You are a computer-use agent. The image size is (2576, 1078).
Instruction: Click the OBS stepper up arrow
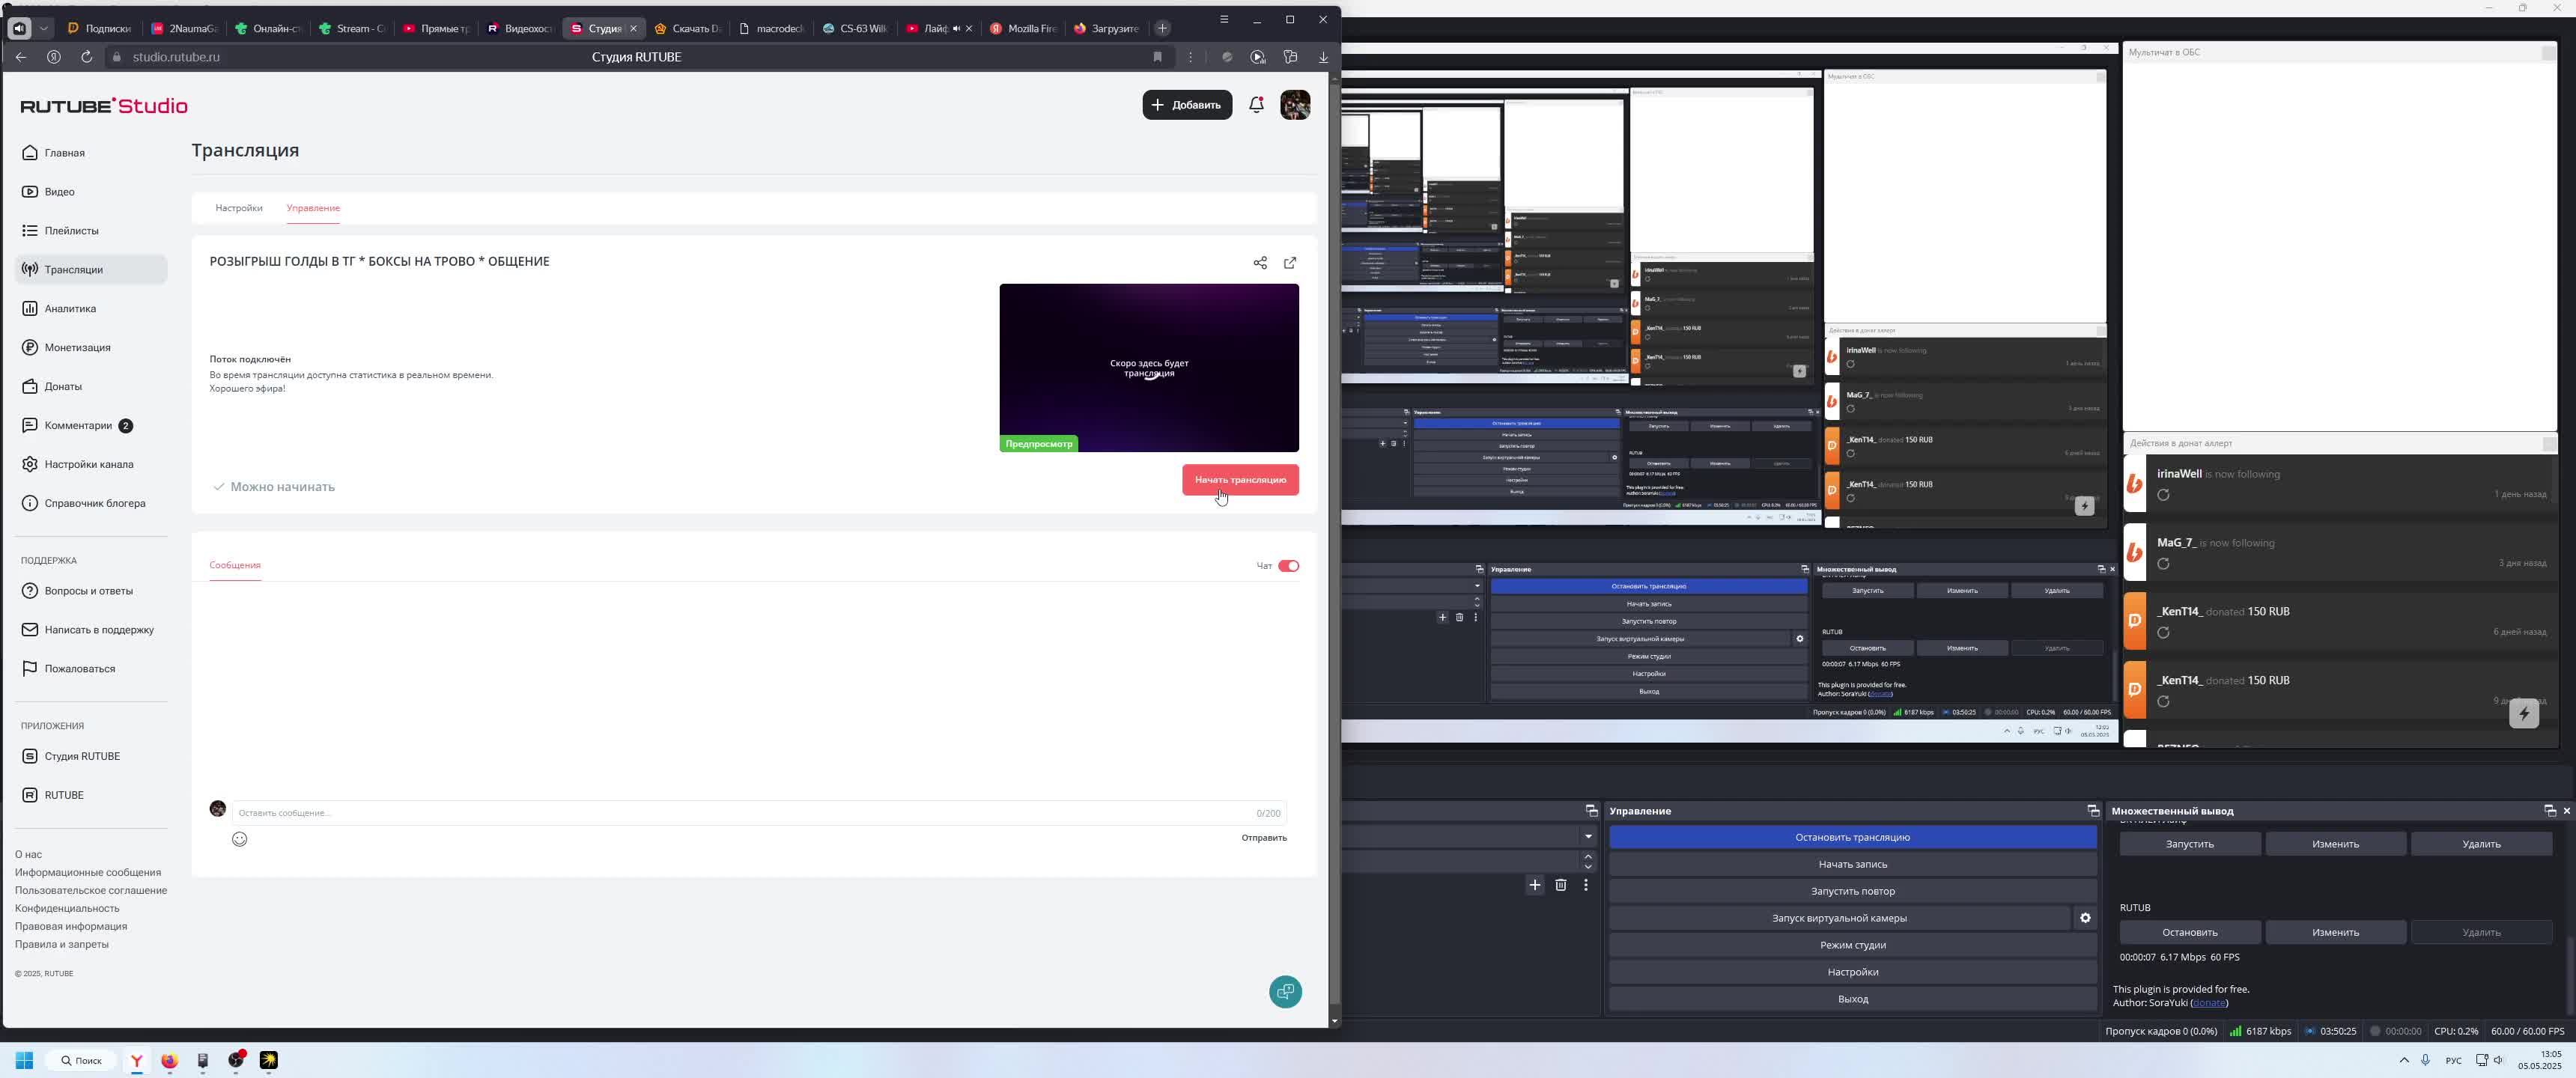click(x=1588, y=856)
